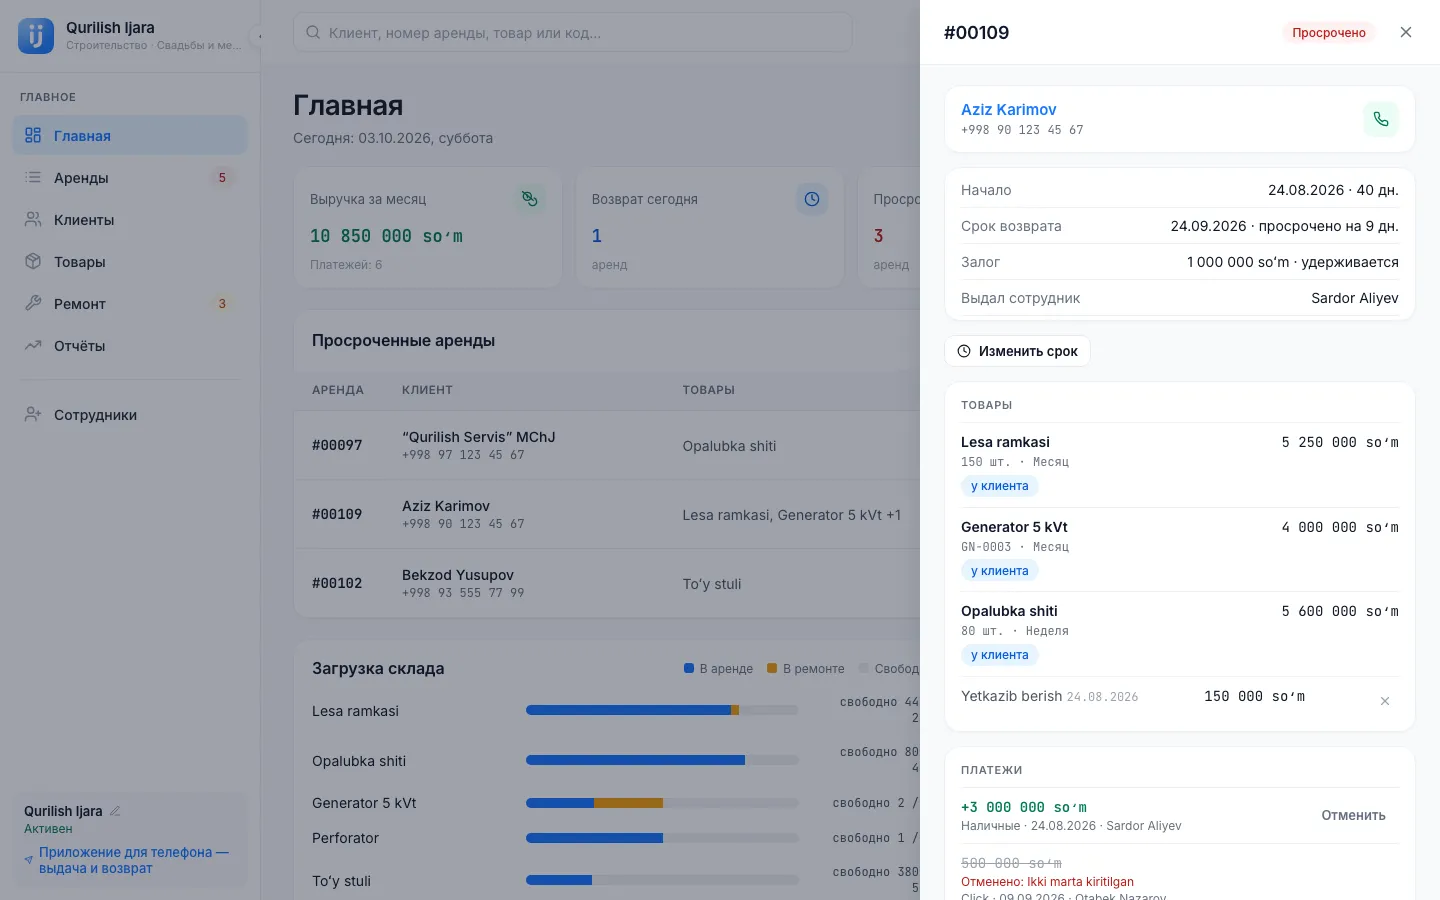Click the "у клиента" tag under Opalubka shiti

click(999, 655)
